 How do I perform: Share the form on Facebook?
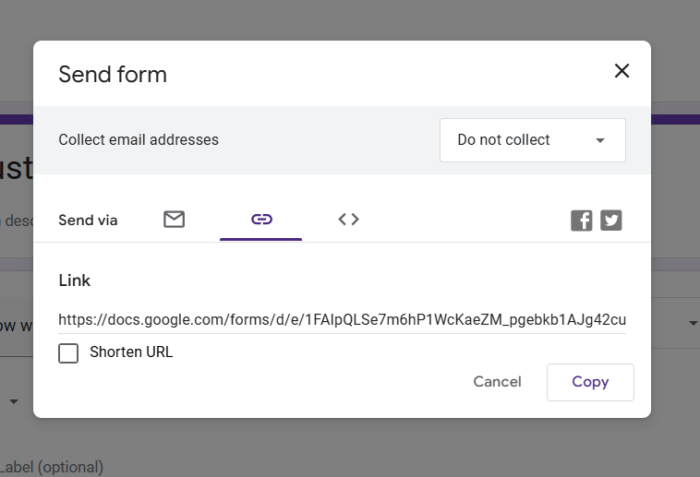582,220
